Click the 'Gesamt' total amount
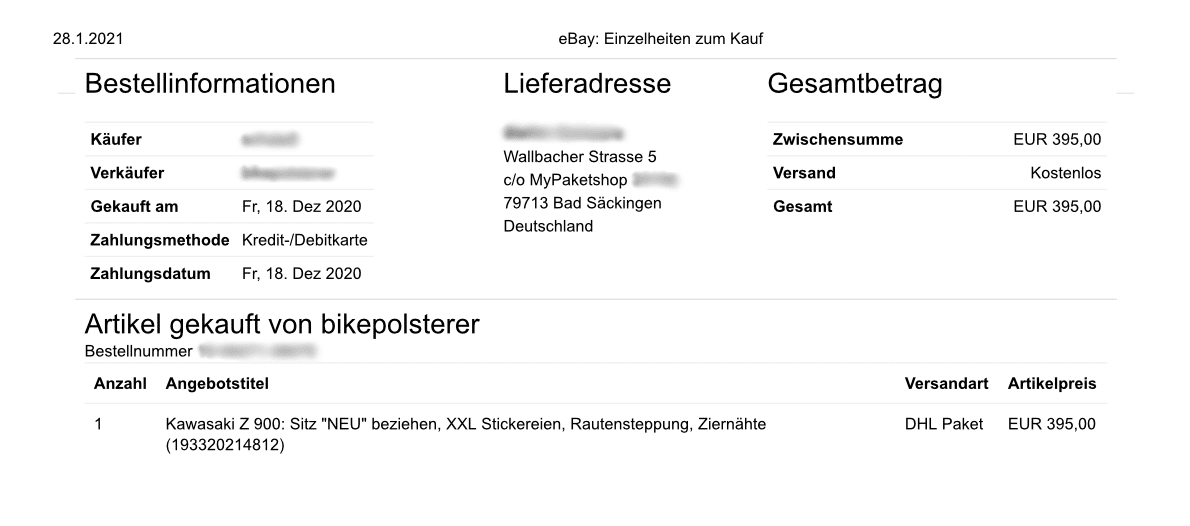Screen dimensions: 1190x526 tap(1057, 207)
